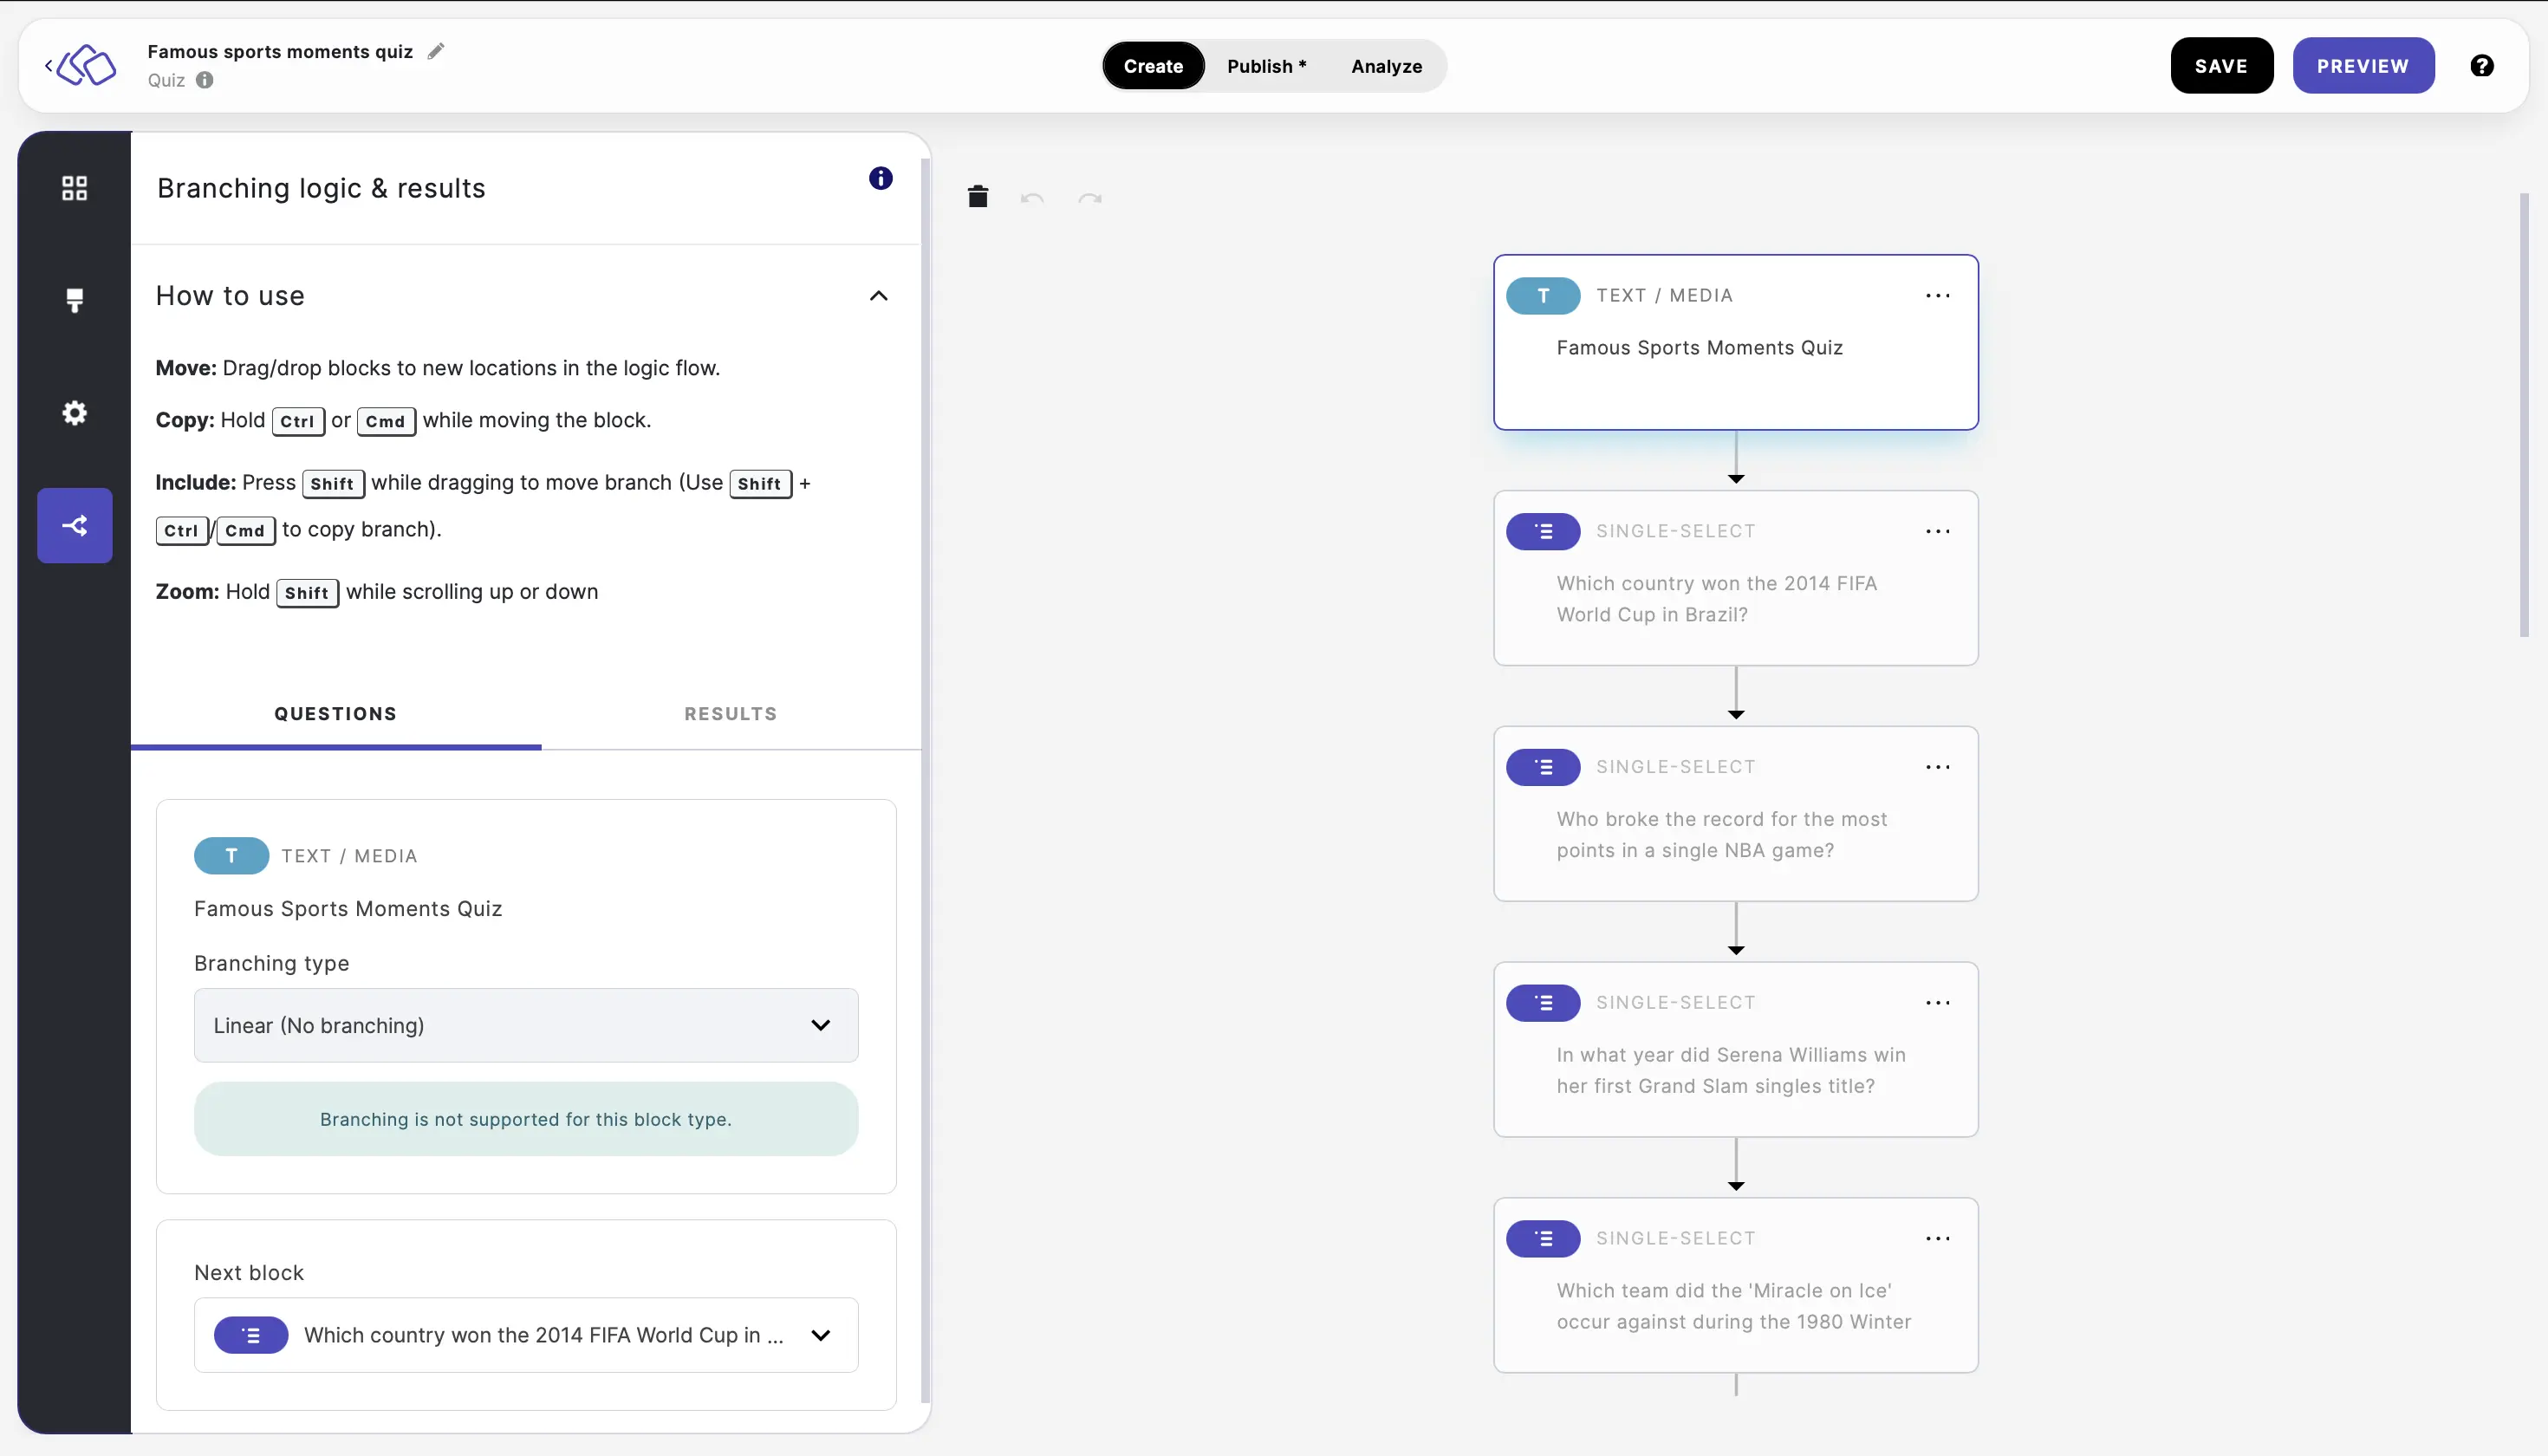Screen dimensions: 2548x1456
Task: Select the 'Which country won the 2014 FIFA' block
Action: coord(1735,578)
